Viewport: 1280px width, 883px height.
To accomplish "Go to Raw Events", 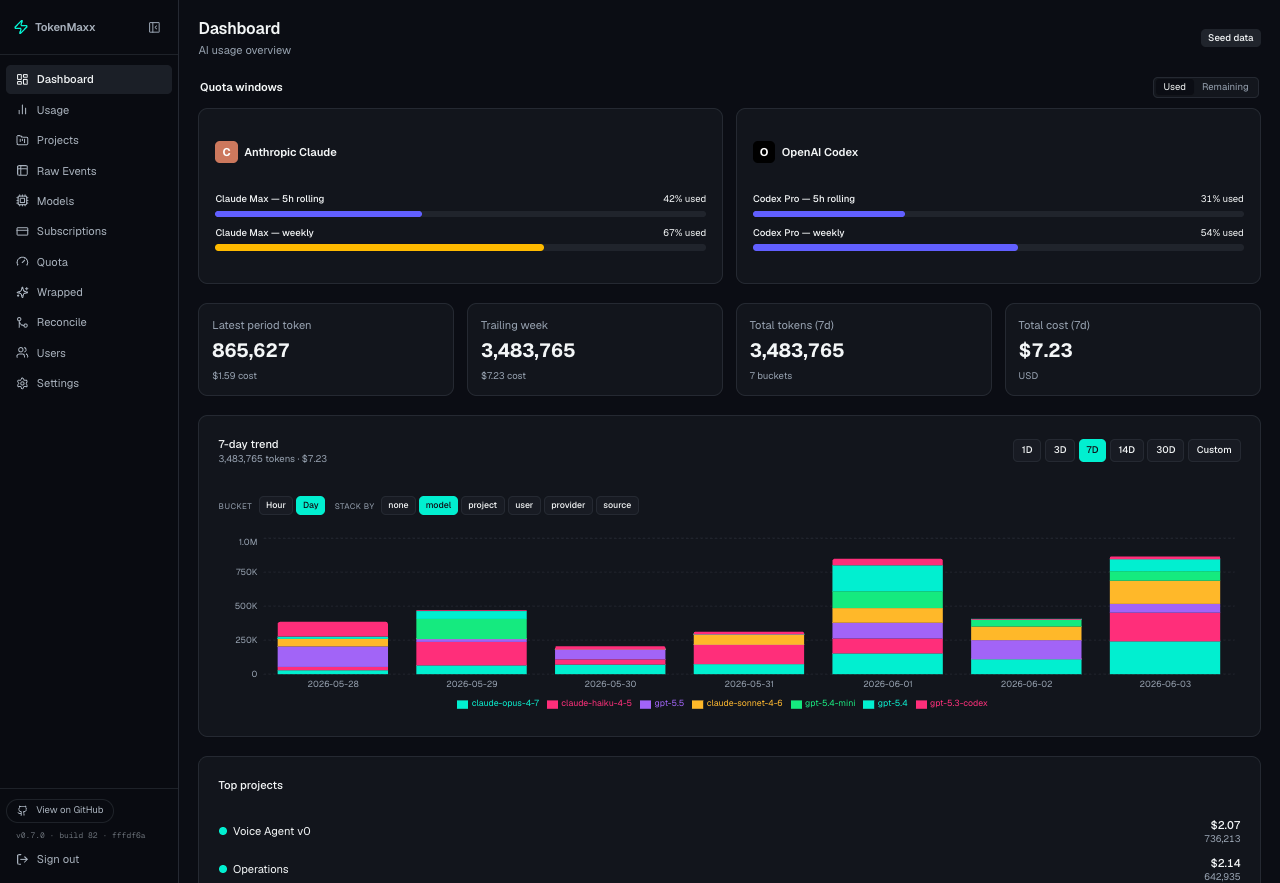I will (x=89, y=171).
